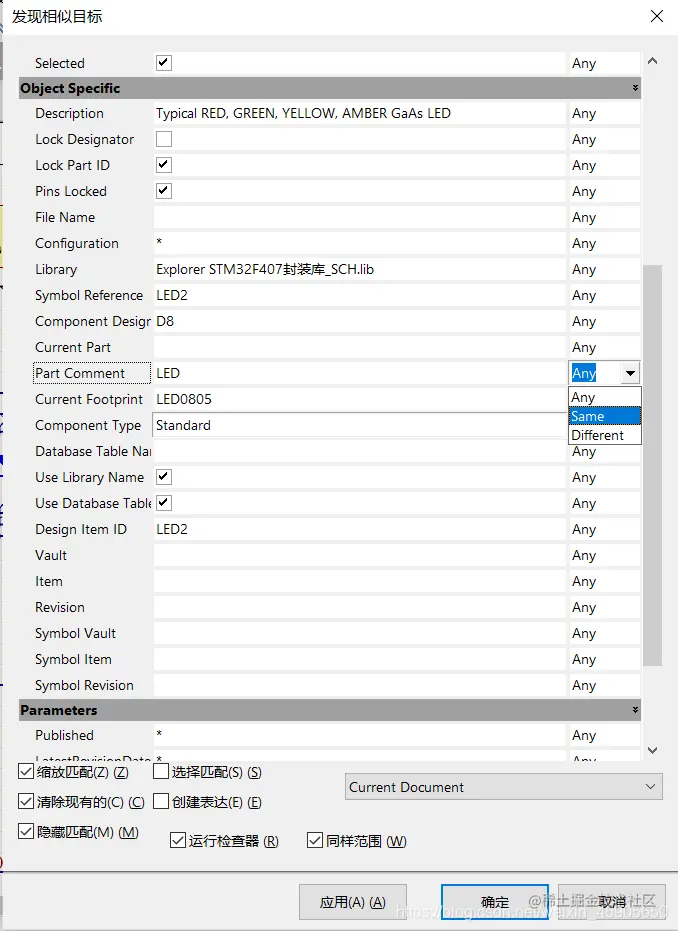Viewport: 678px width, 931px height.
Task: Click the vertical scrollbar thumb
Action: tap(652, 466)
